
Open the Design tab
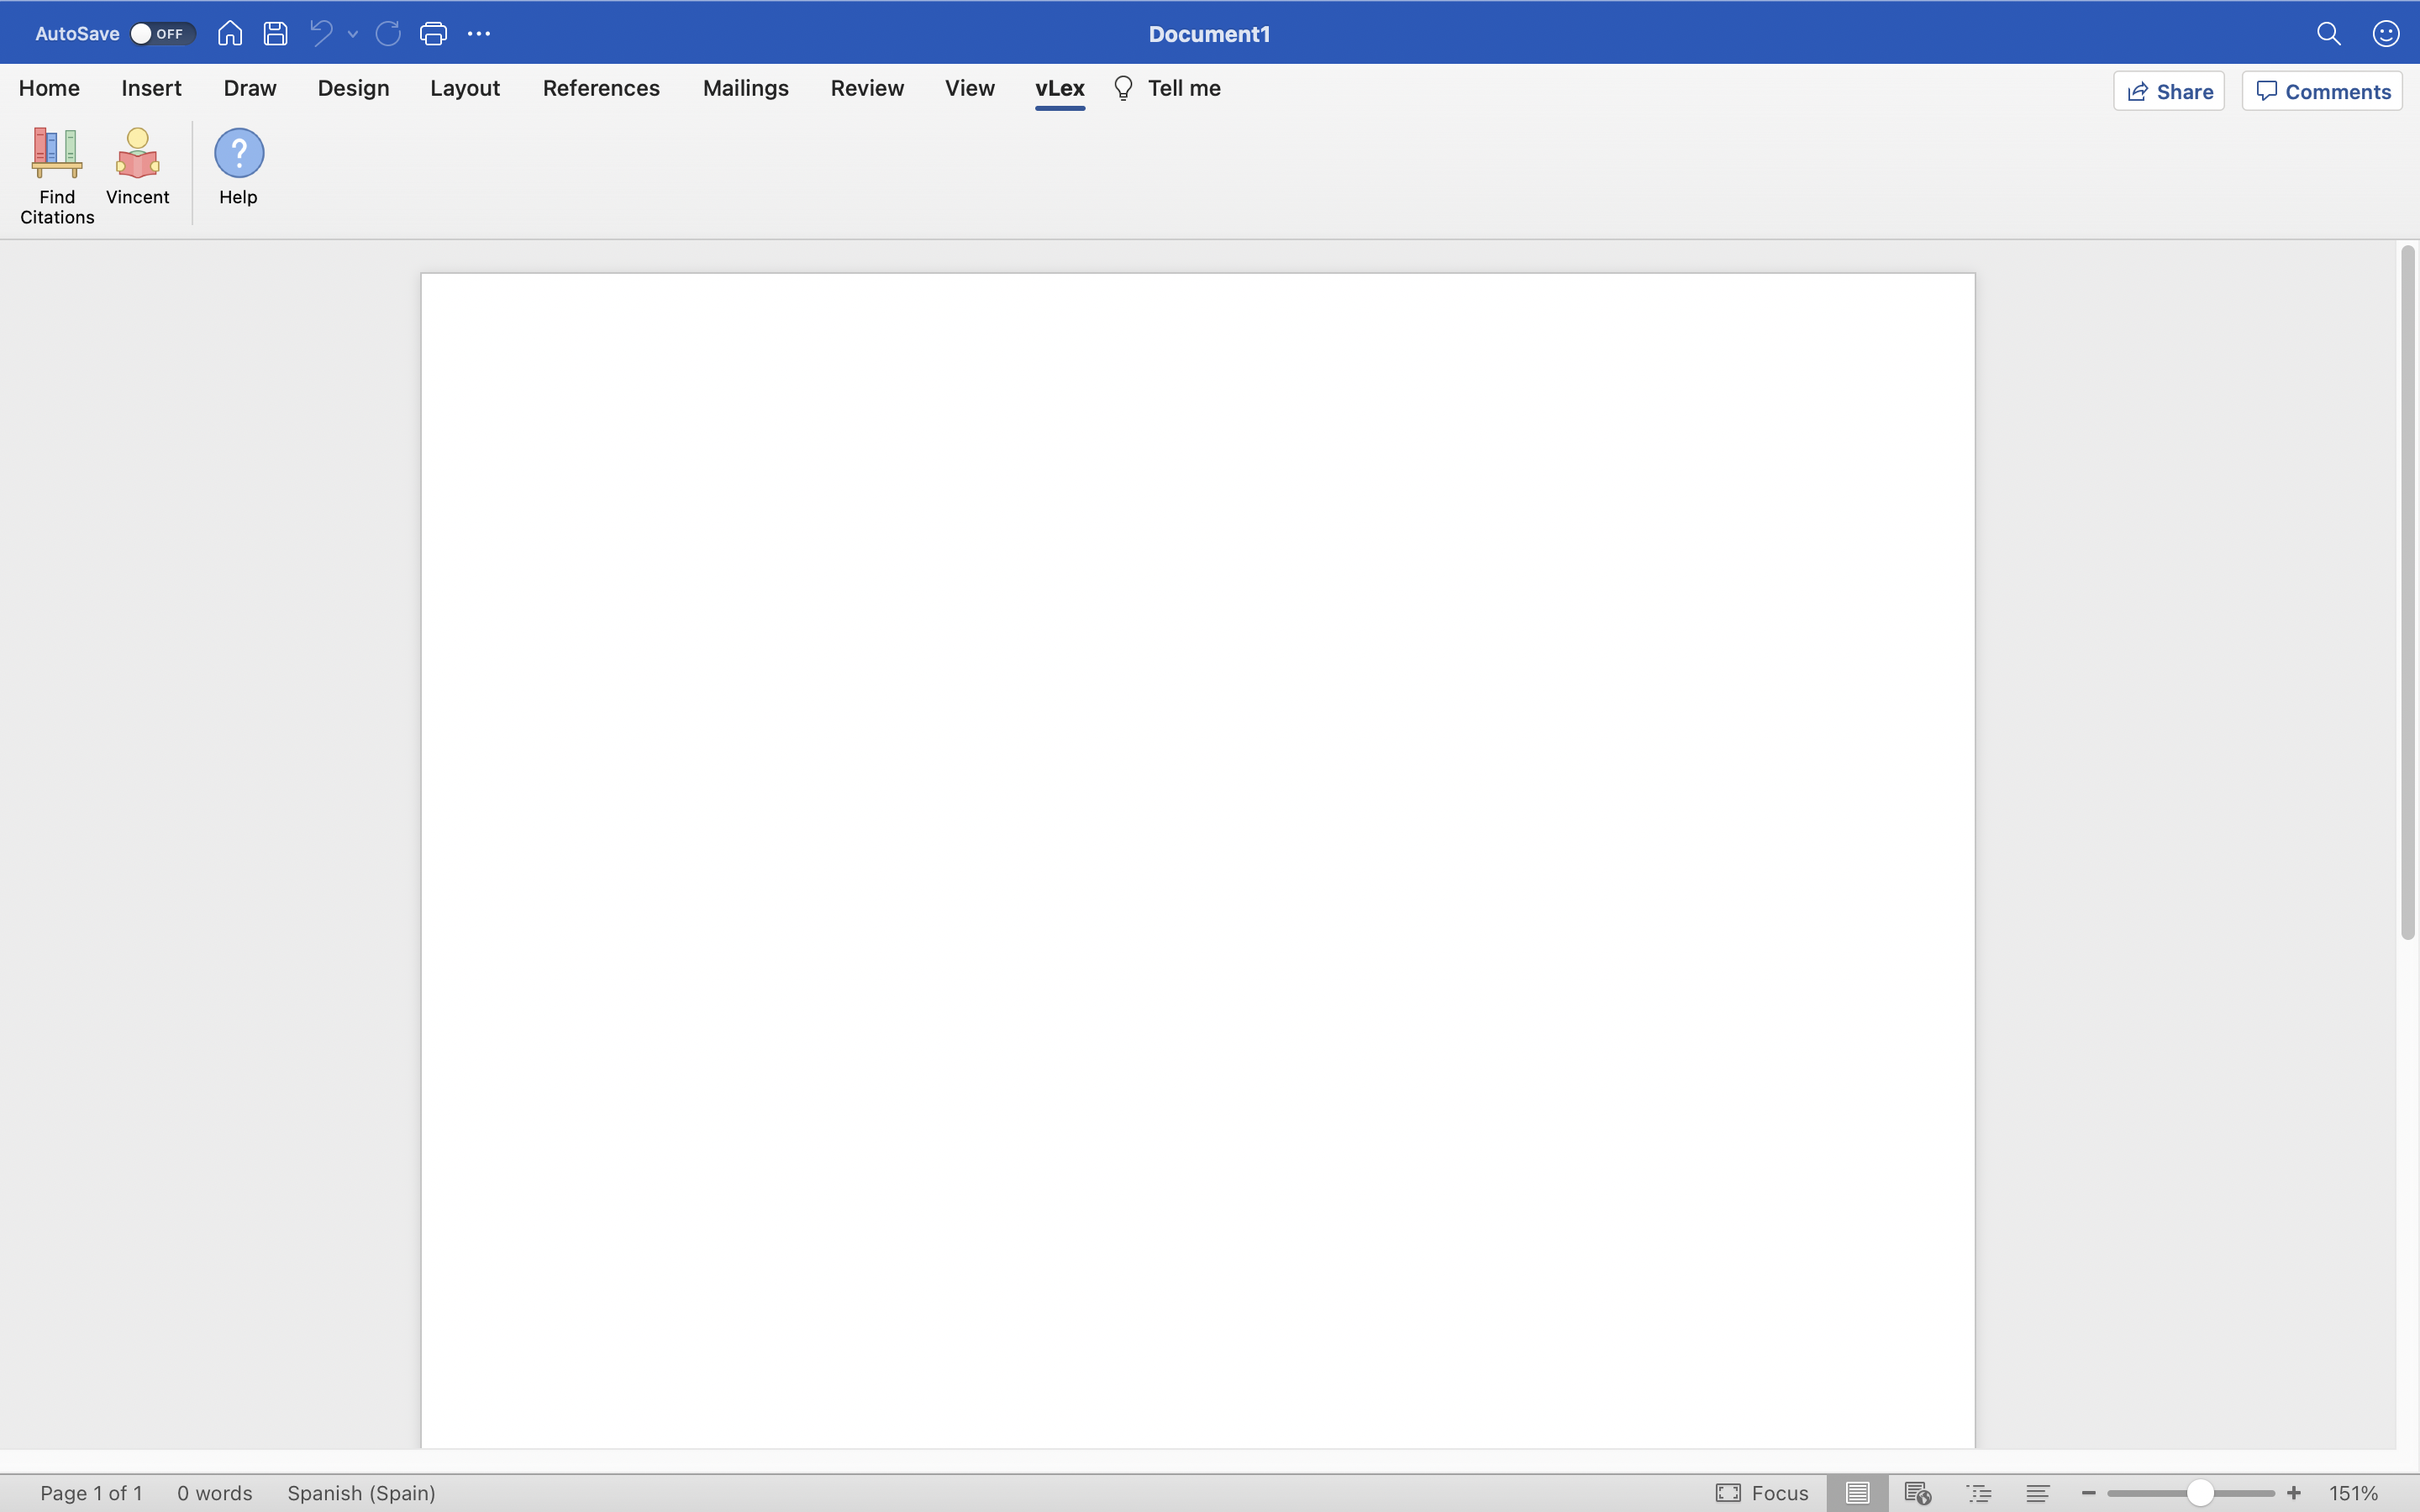tap(353, 88)
